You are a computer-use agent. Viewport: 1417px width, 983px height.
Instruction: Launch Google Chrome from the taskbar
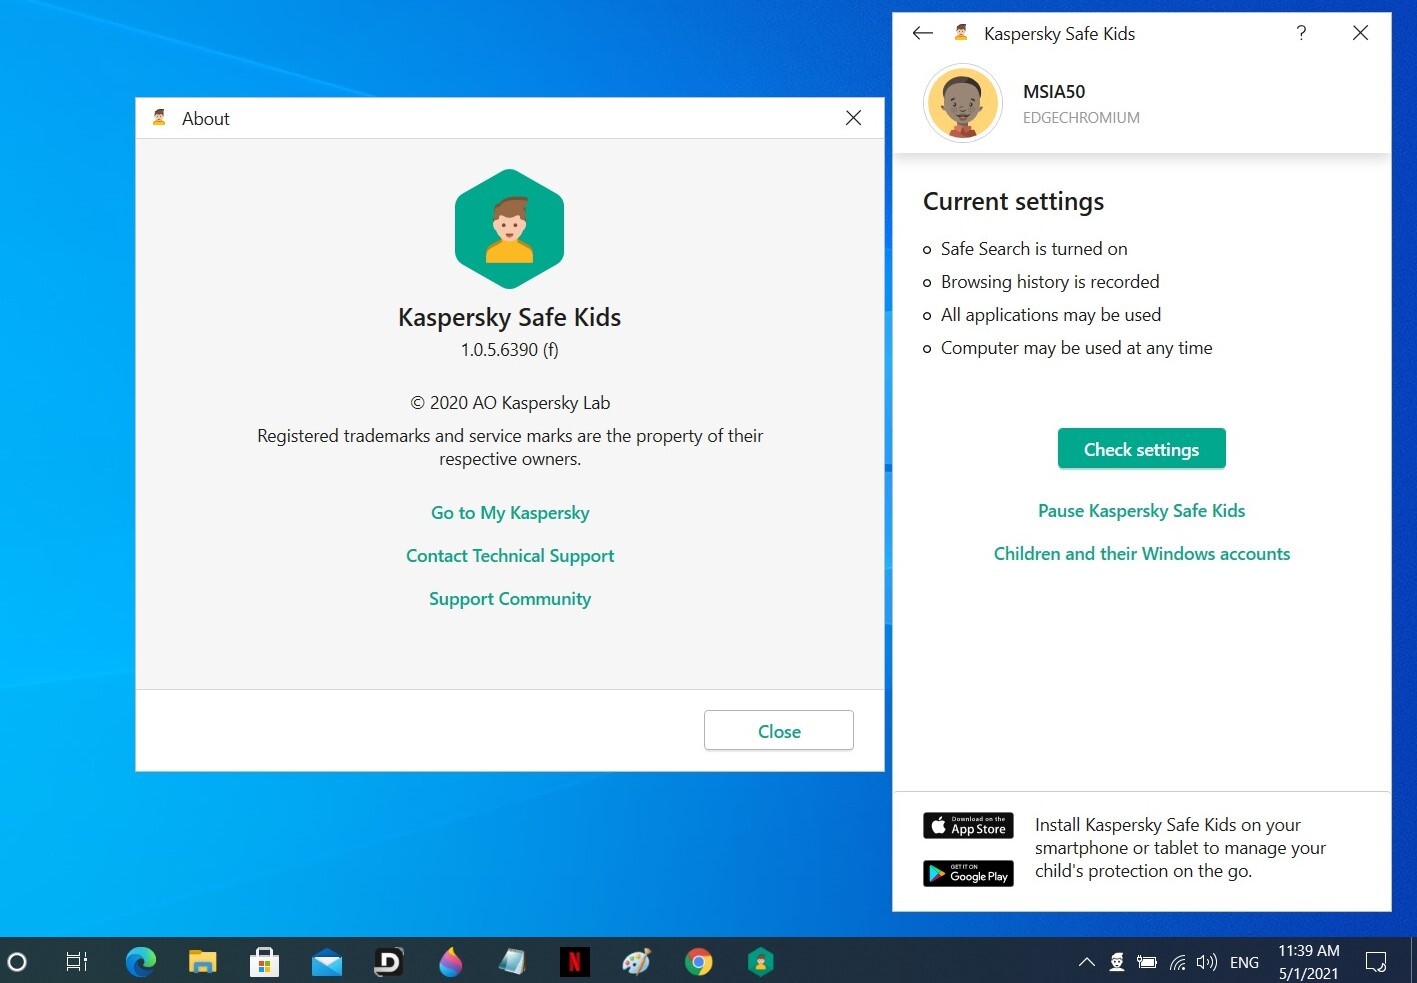[699, 962]
